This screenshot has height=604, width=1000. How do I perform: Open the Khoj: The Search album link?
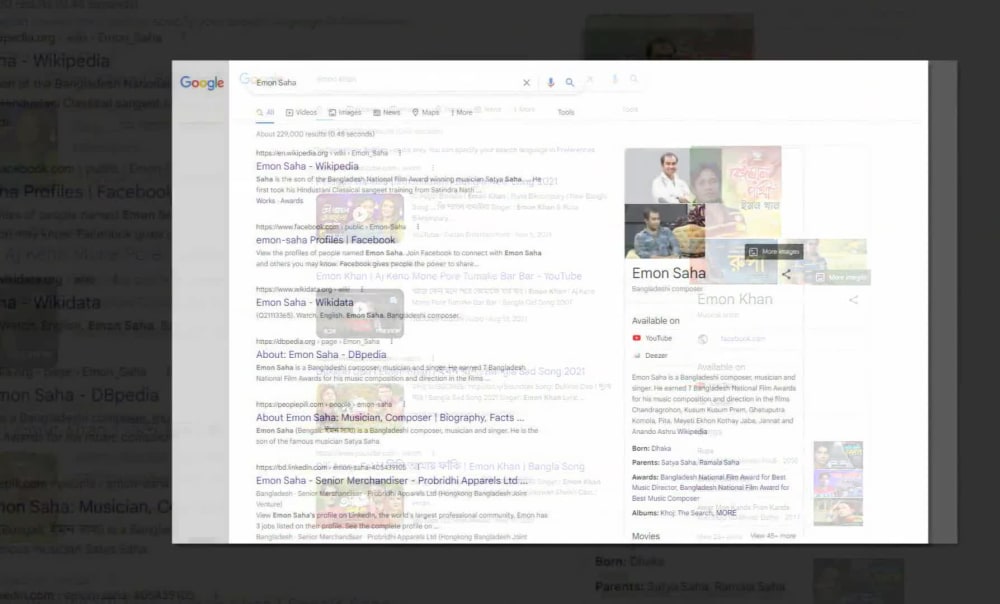(x=686, y=513)
